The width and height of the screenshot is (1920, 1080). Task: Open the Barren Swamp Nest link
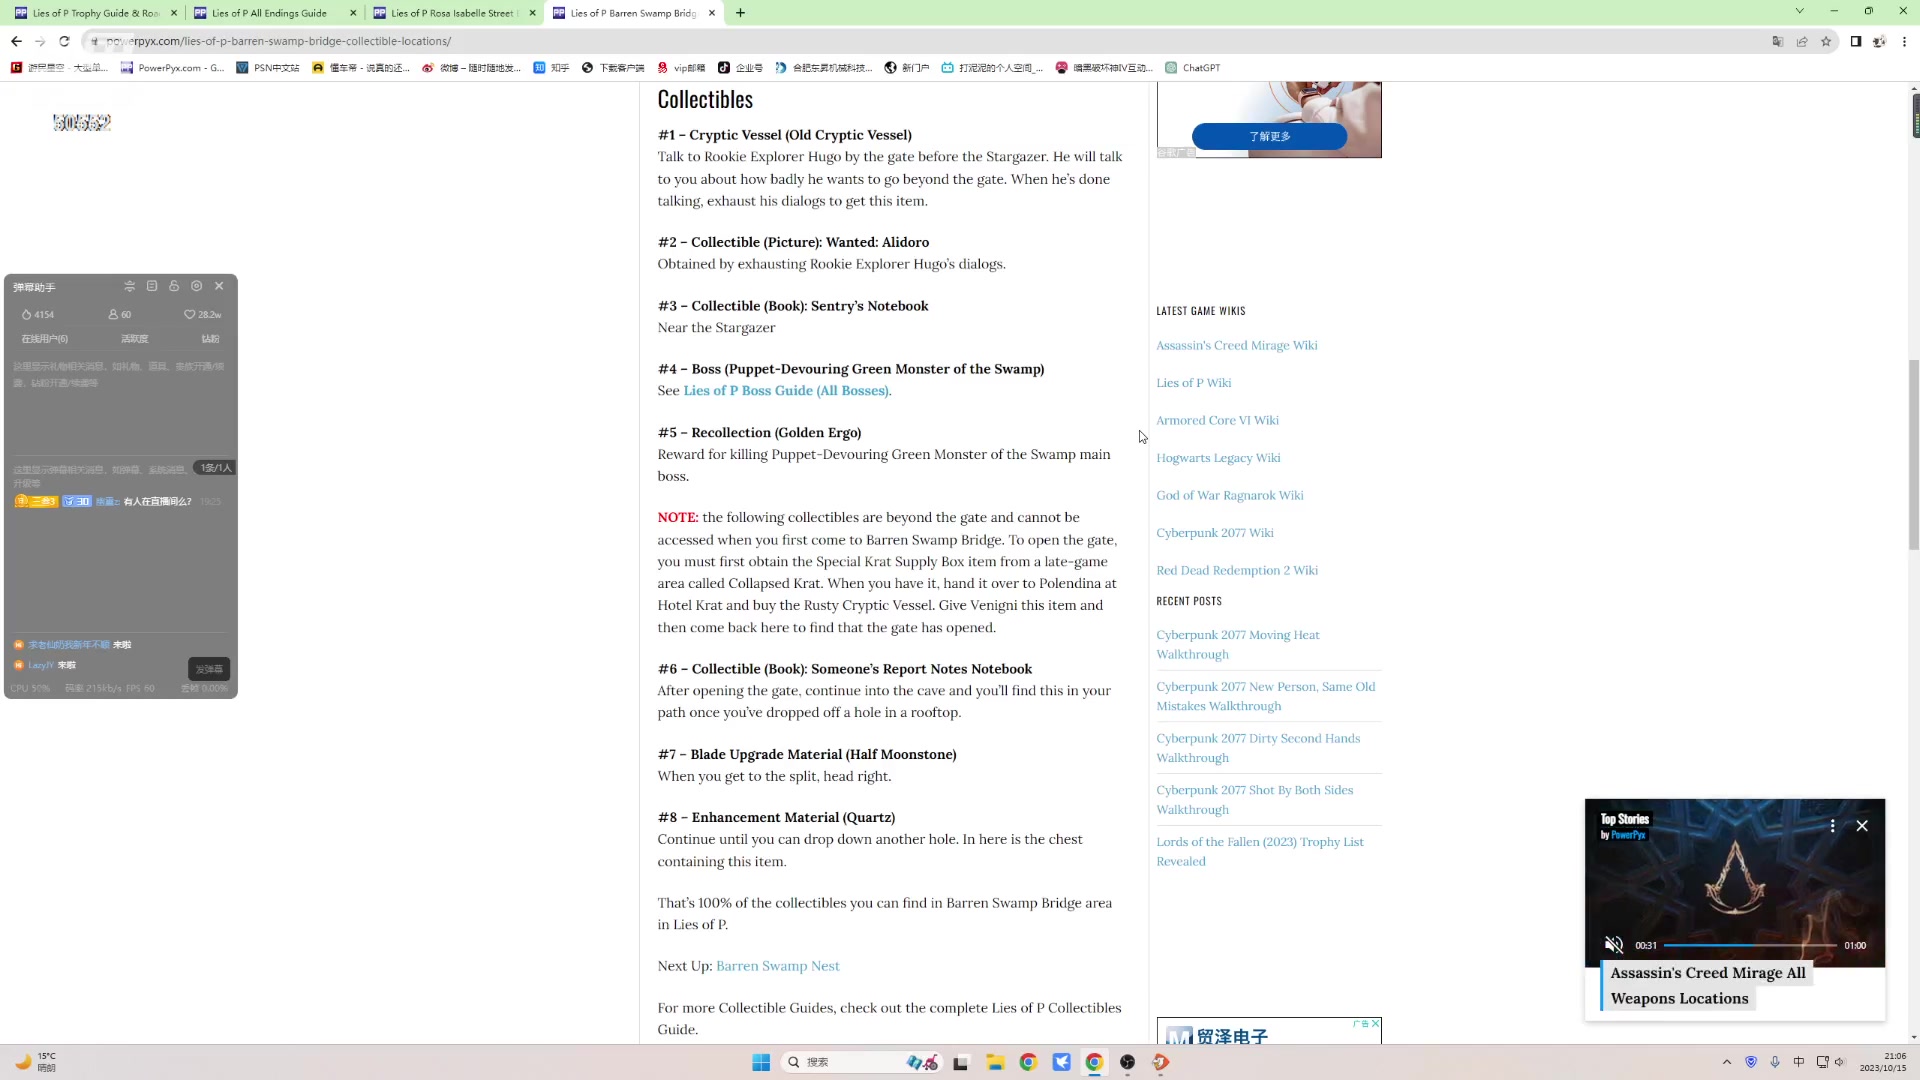pyautogui.click(x=777, y=966)
